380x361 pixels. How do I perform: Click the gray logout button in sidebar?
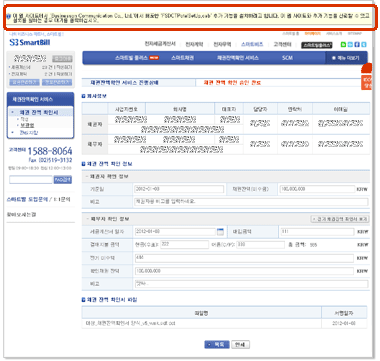[62, 59]
